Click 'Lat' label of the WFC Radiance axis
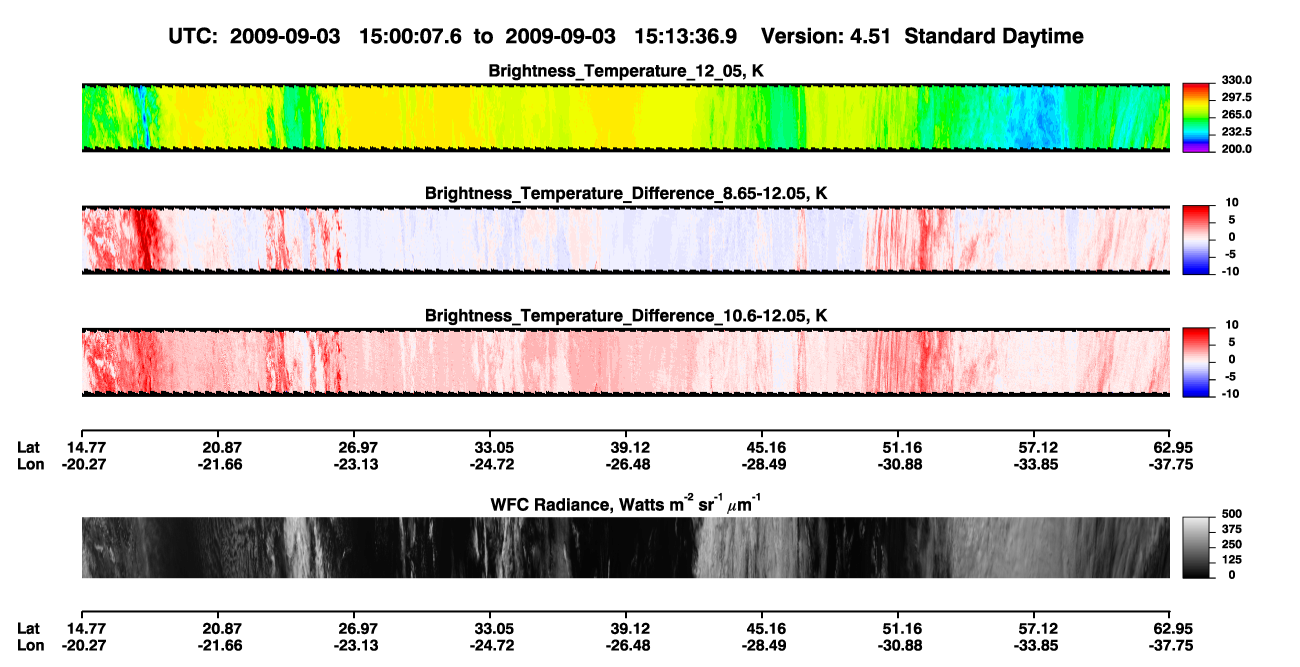The width and height of the screenshot is (1300, 667). click(29, 628)
